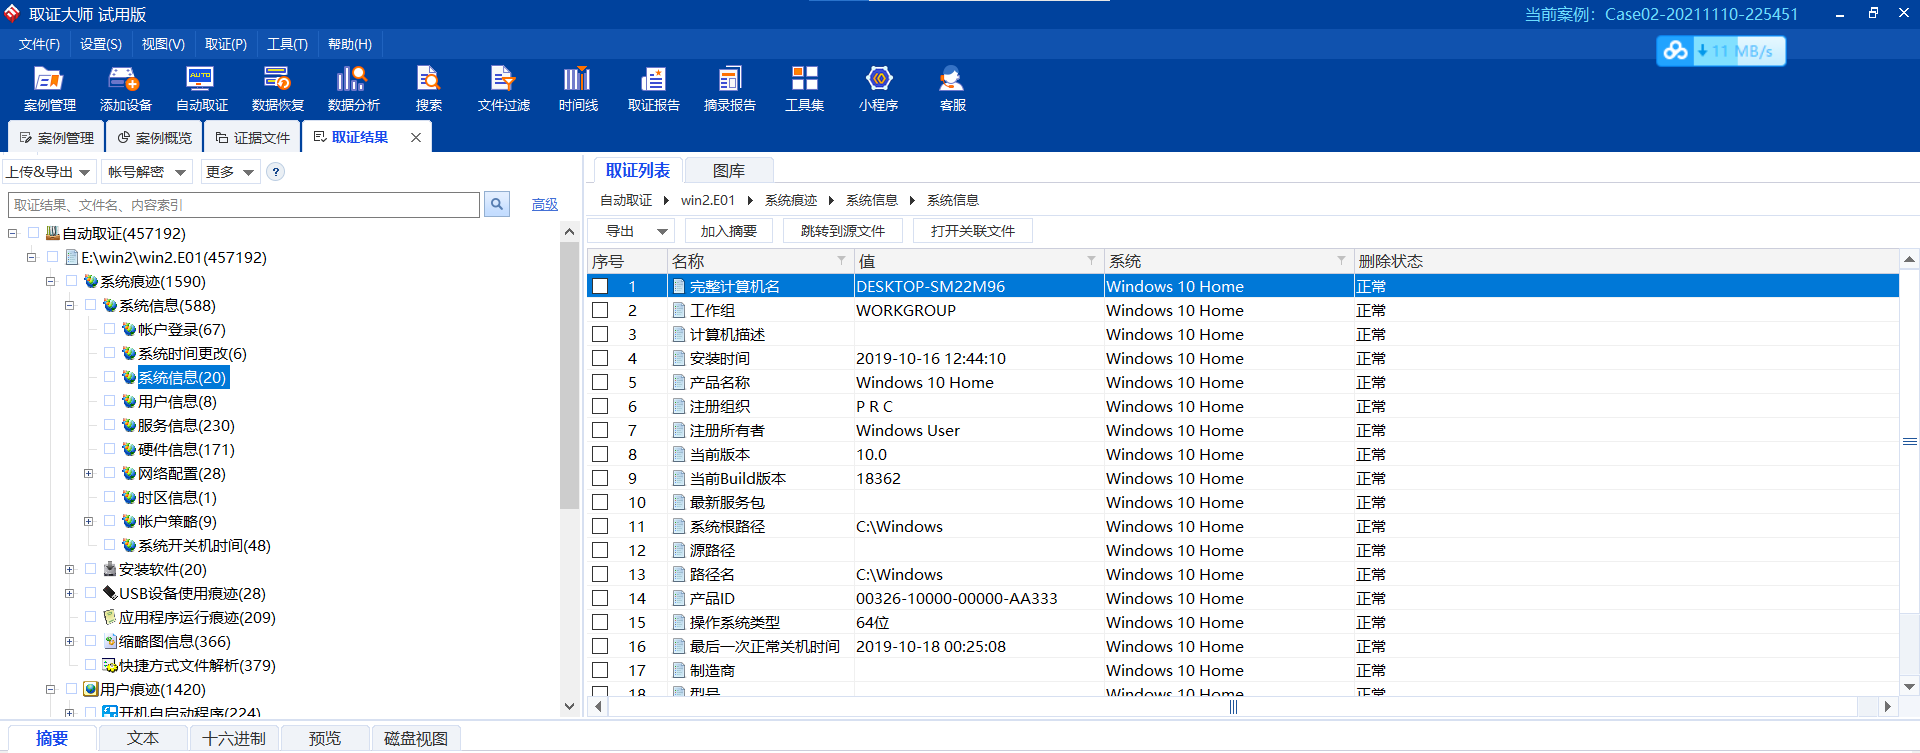Launch 数据分析 from the toolbar
The image size is (1920, 753).
(353, 89)
